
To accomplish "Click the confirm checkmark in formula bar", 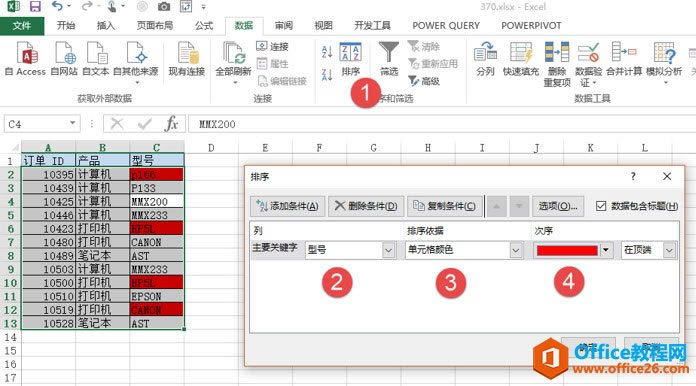I will pos(144,124).
